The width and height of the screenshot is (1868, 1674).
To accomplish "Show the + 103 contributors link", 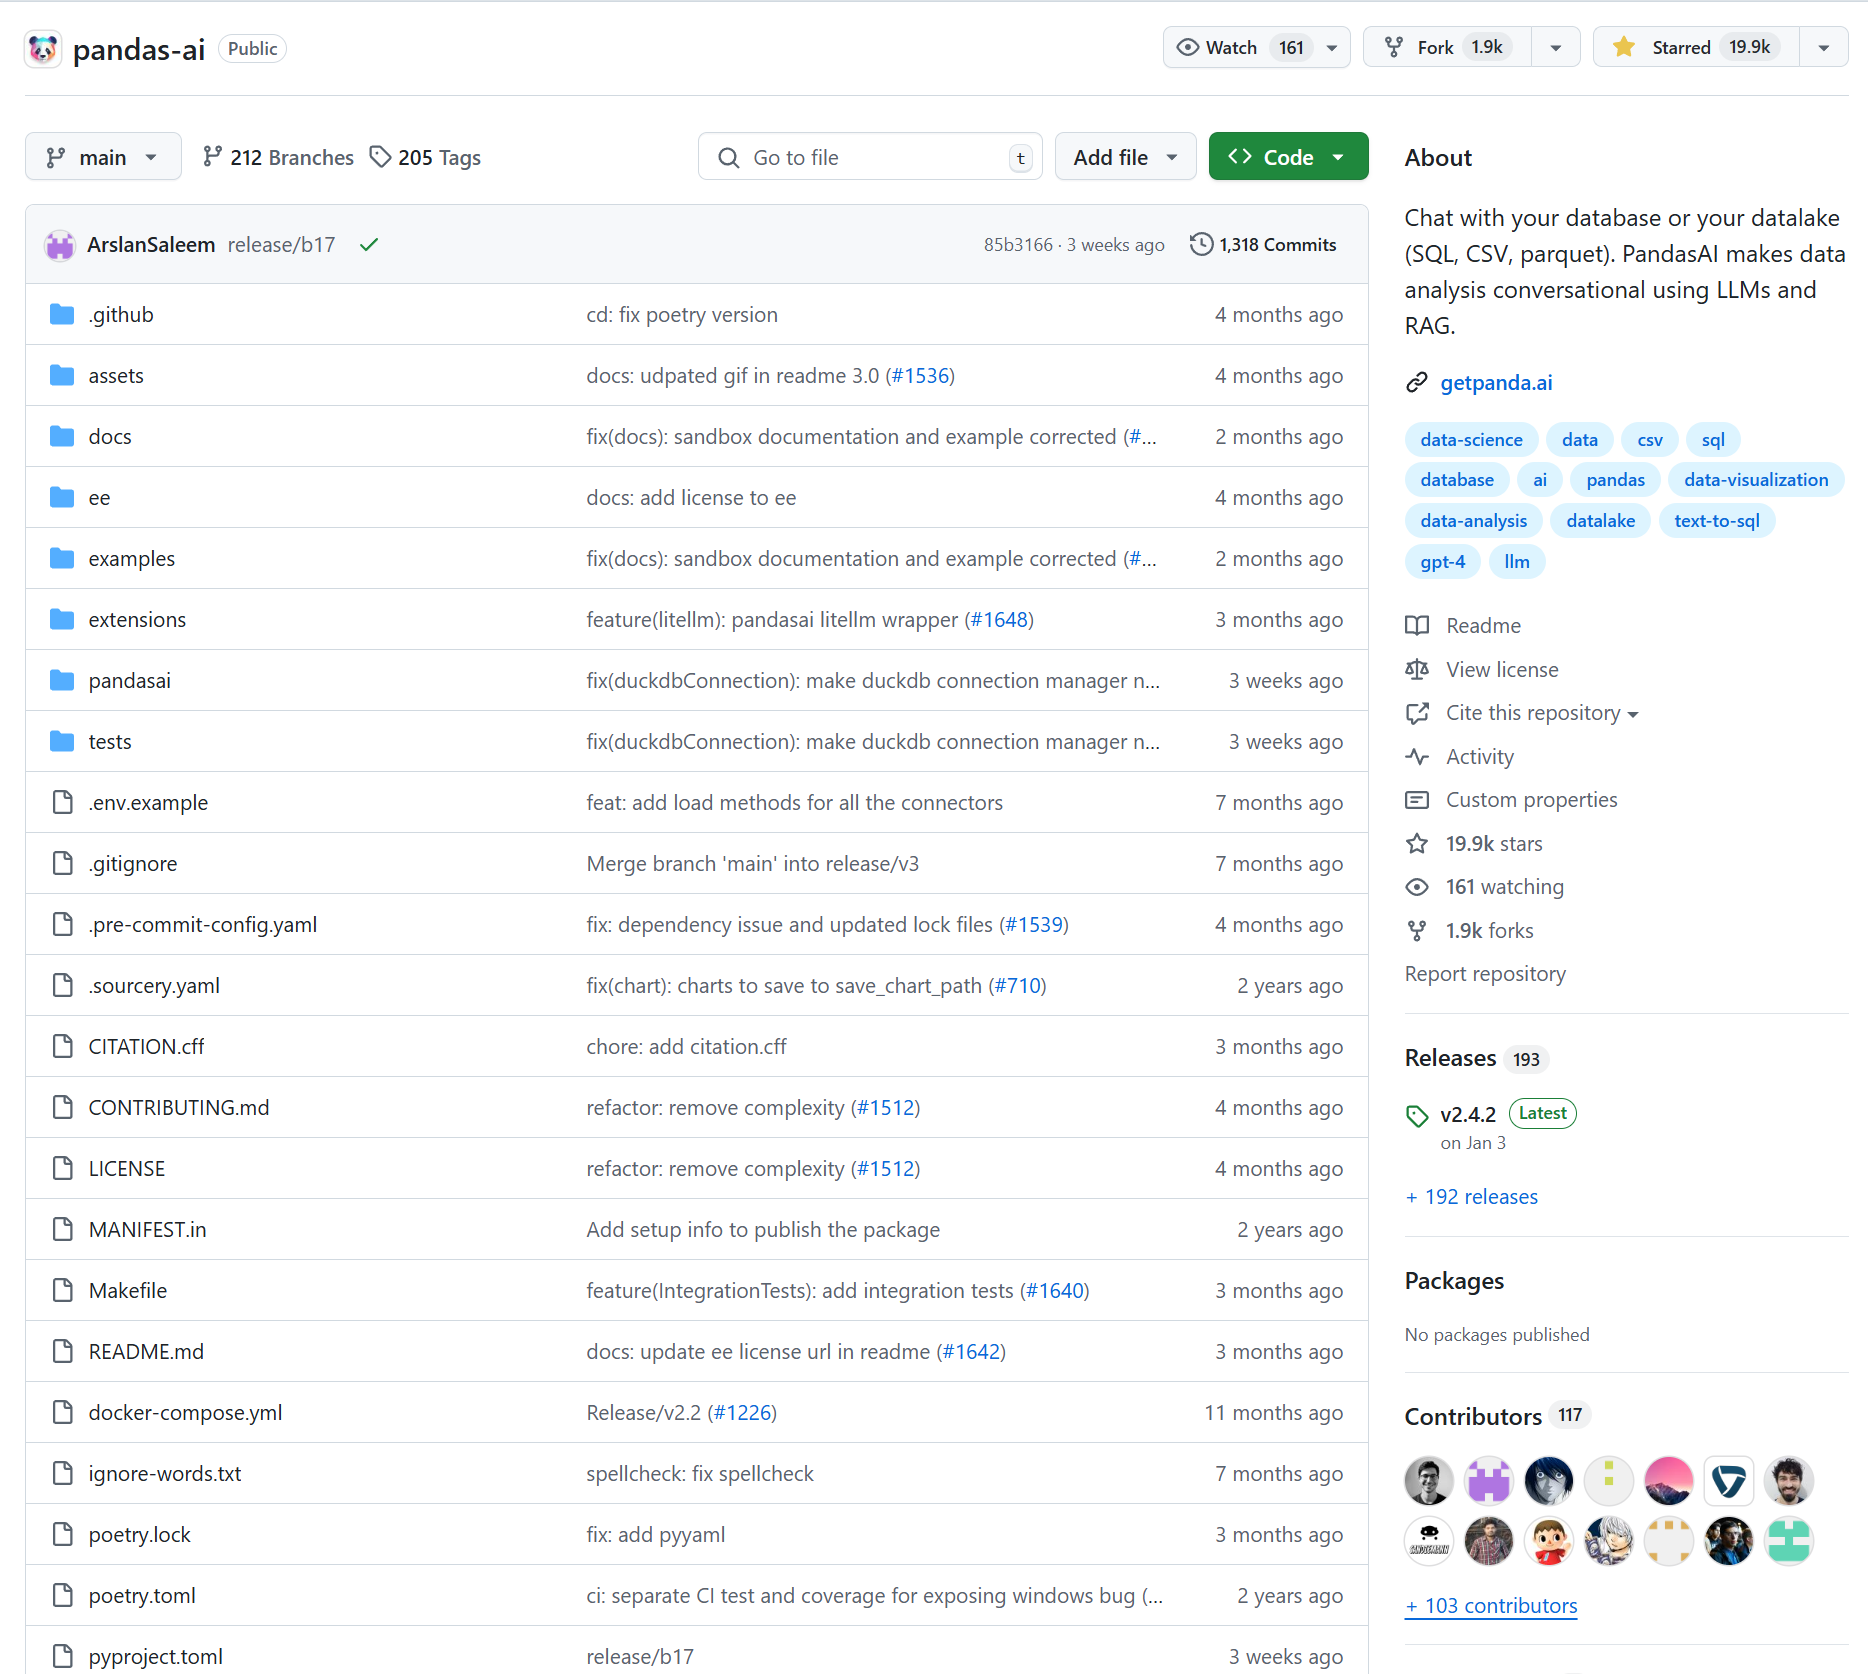I will [x=1491, y=1606].
